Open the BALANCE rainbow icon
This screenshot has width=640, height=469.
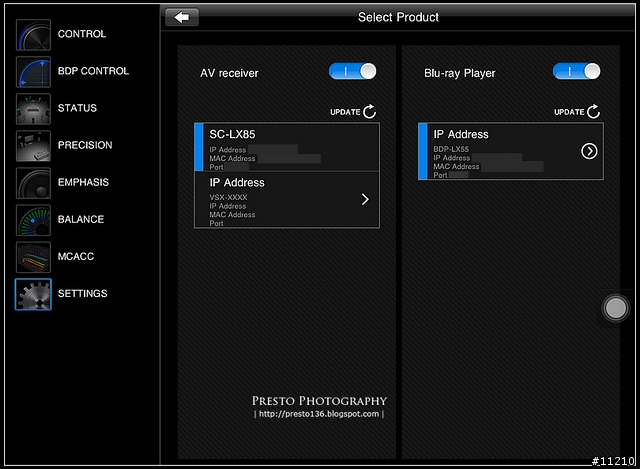click(x=33, y=220)
